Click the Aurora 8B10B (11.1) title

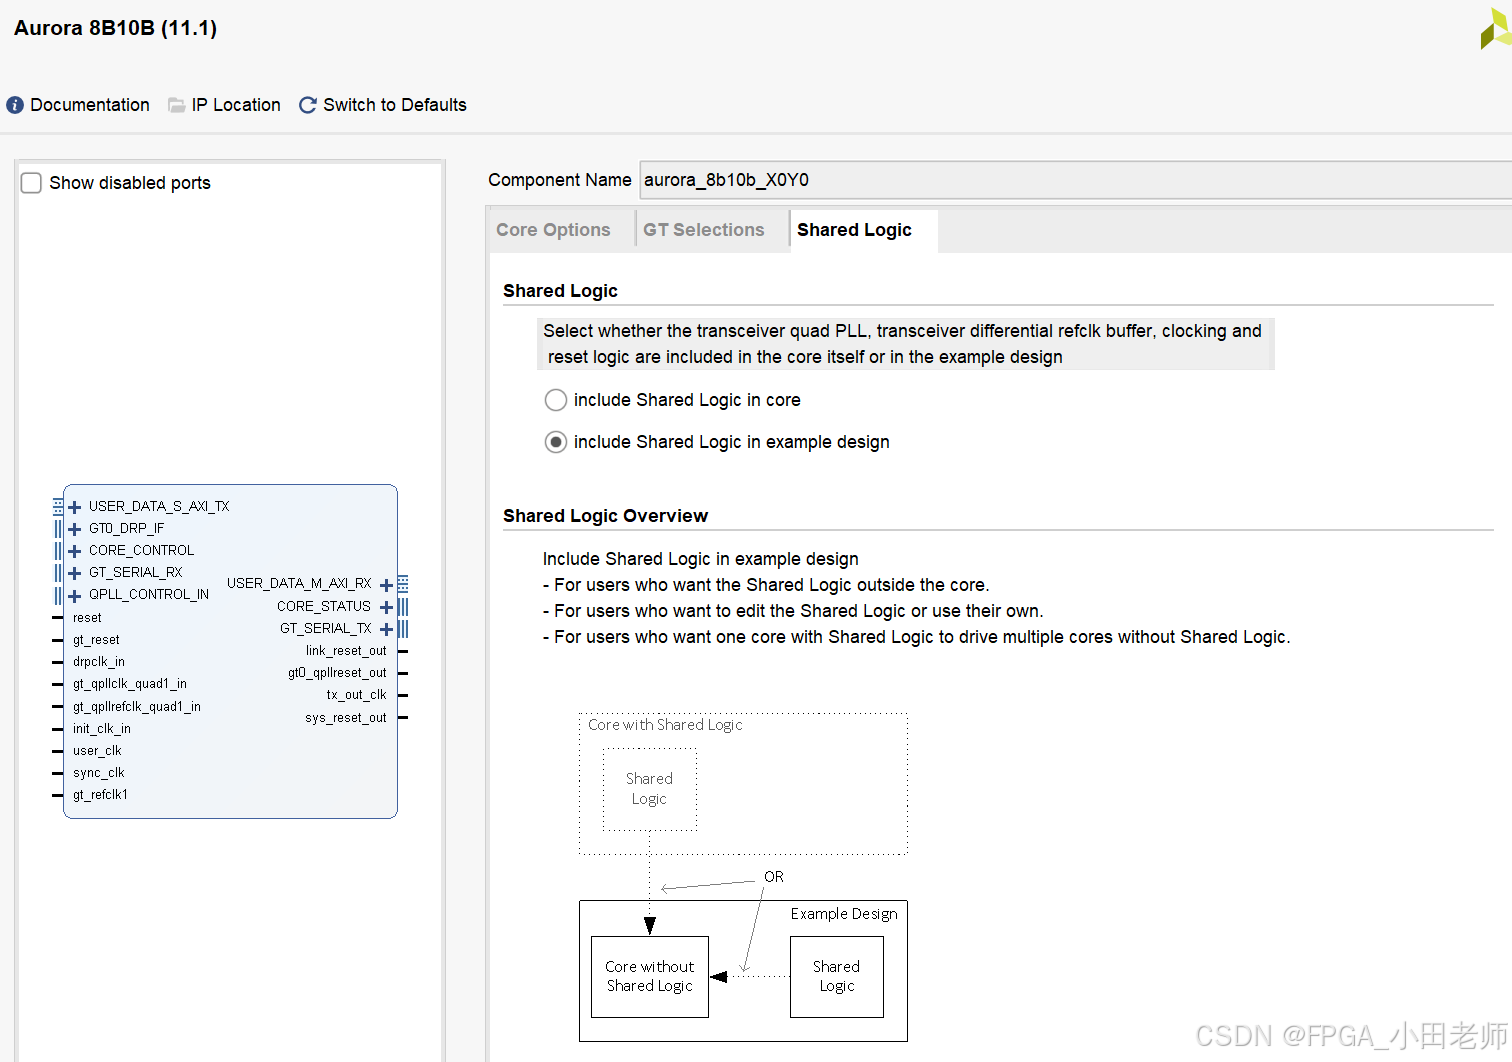(x=115, y=28)
